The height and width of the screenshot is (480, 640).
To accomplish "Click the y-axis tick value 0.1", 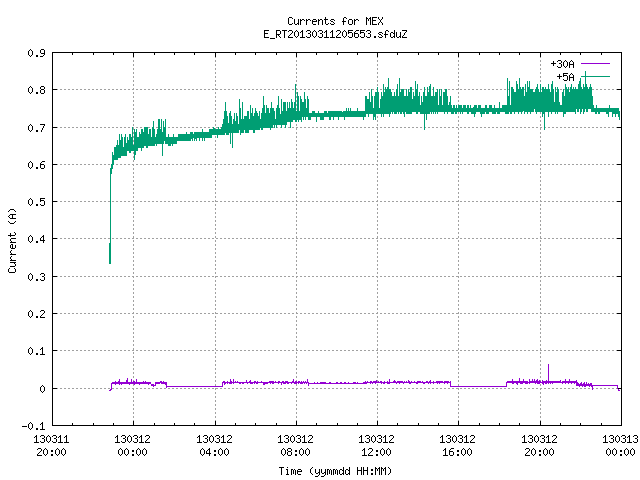I will tap(36, 351).
